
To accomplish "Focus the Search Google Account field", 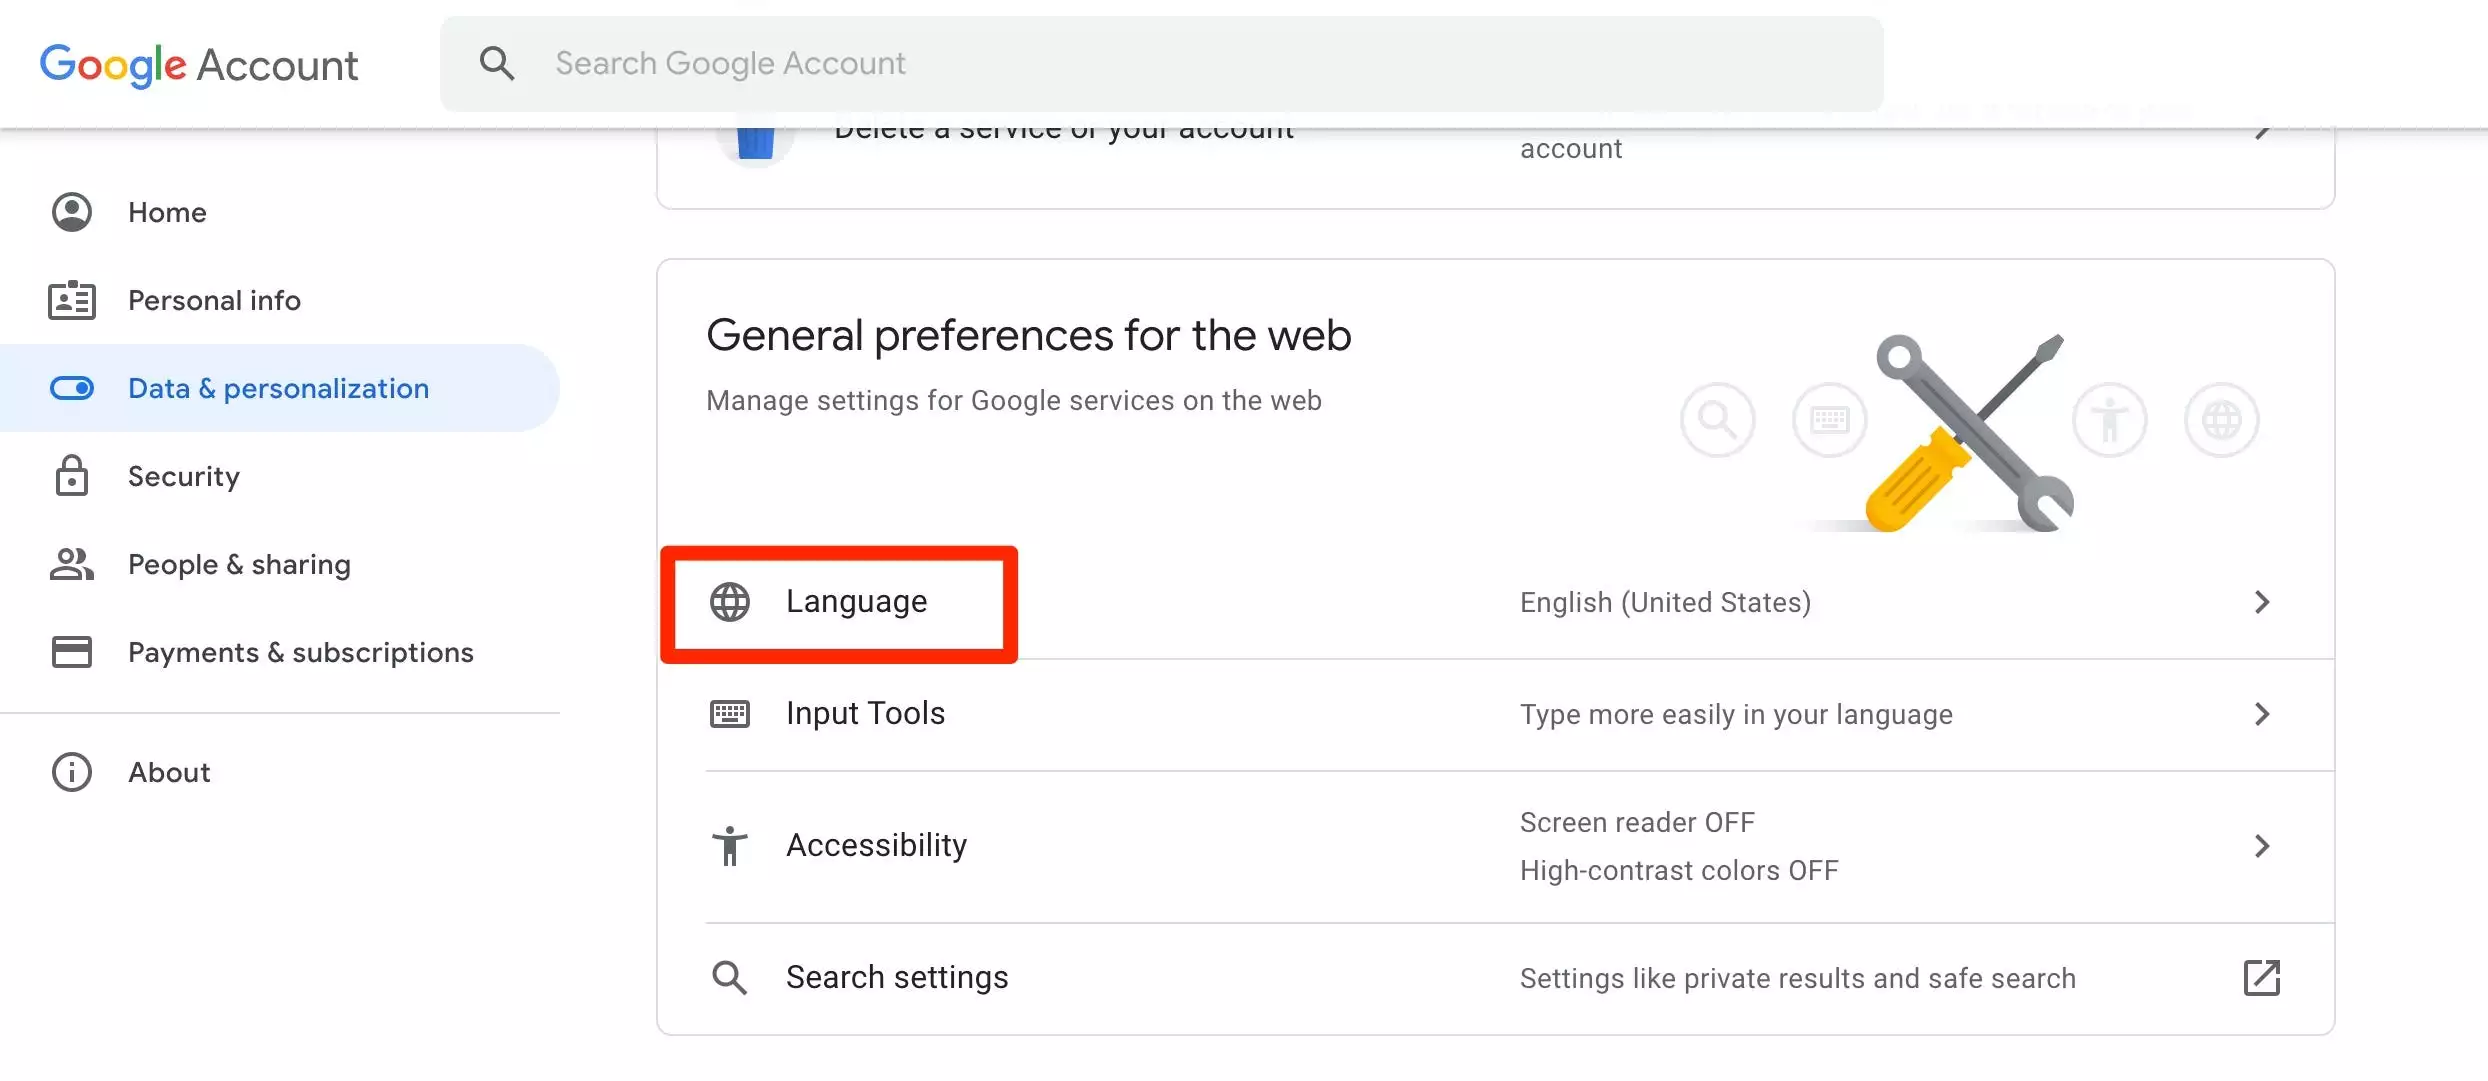I will click(x=1160, y=63).
